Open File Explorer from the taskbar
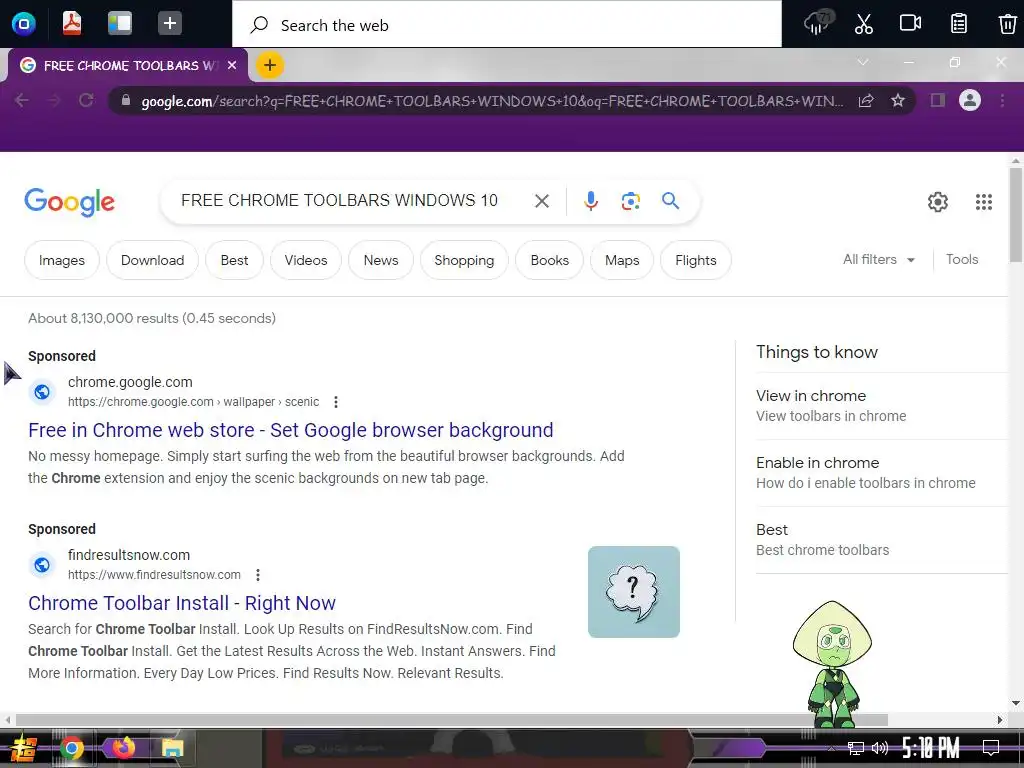1024x768 pixels. (172, 748)
